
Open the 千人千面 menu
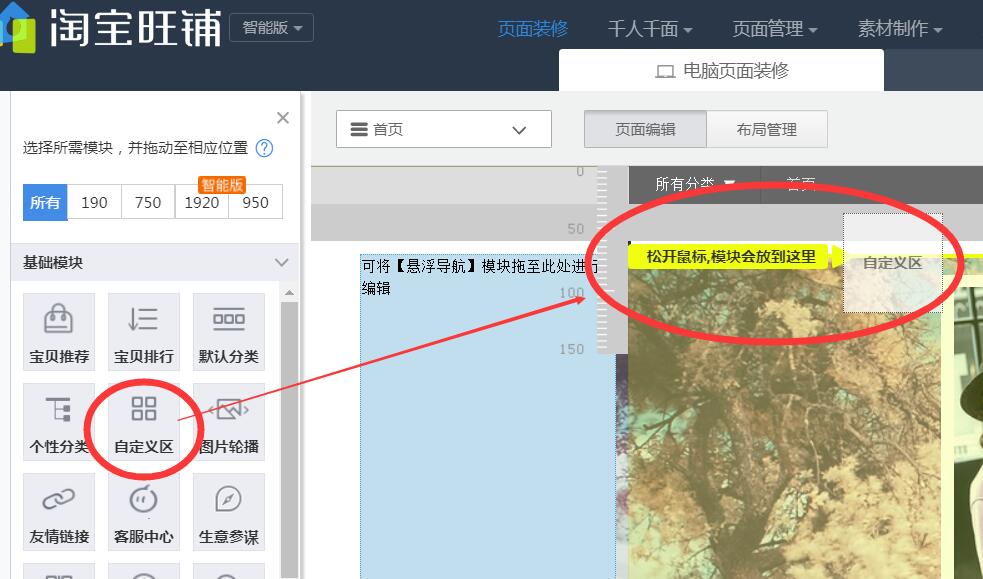(649, 30)
